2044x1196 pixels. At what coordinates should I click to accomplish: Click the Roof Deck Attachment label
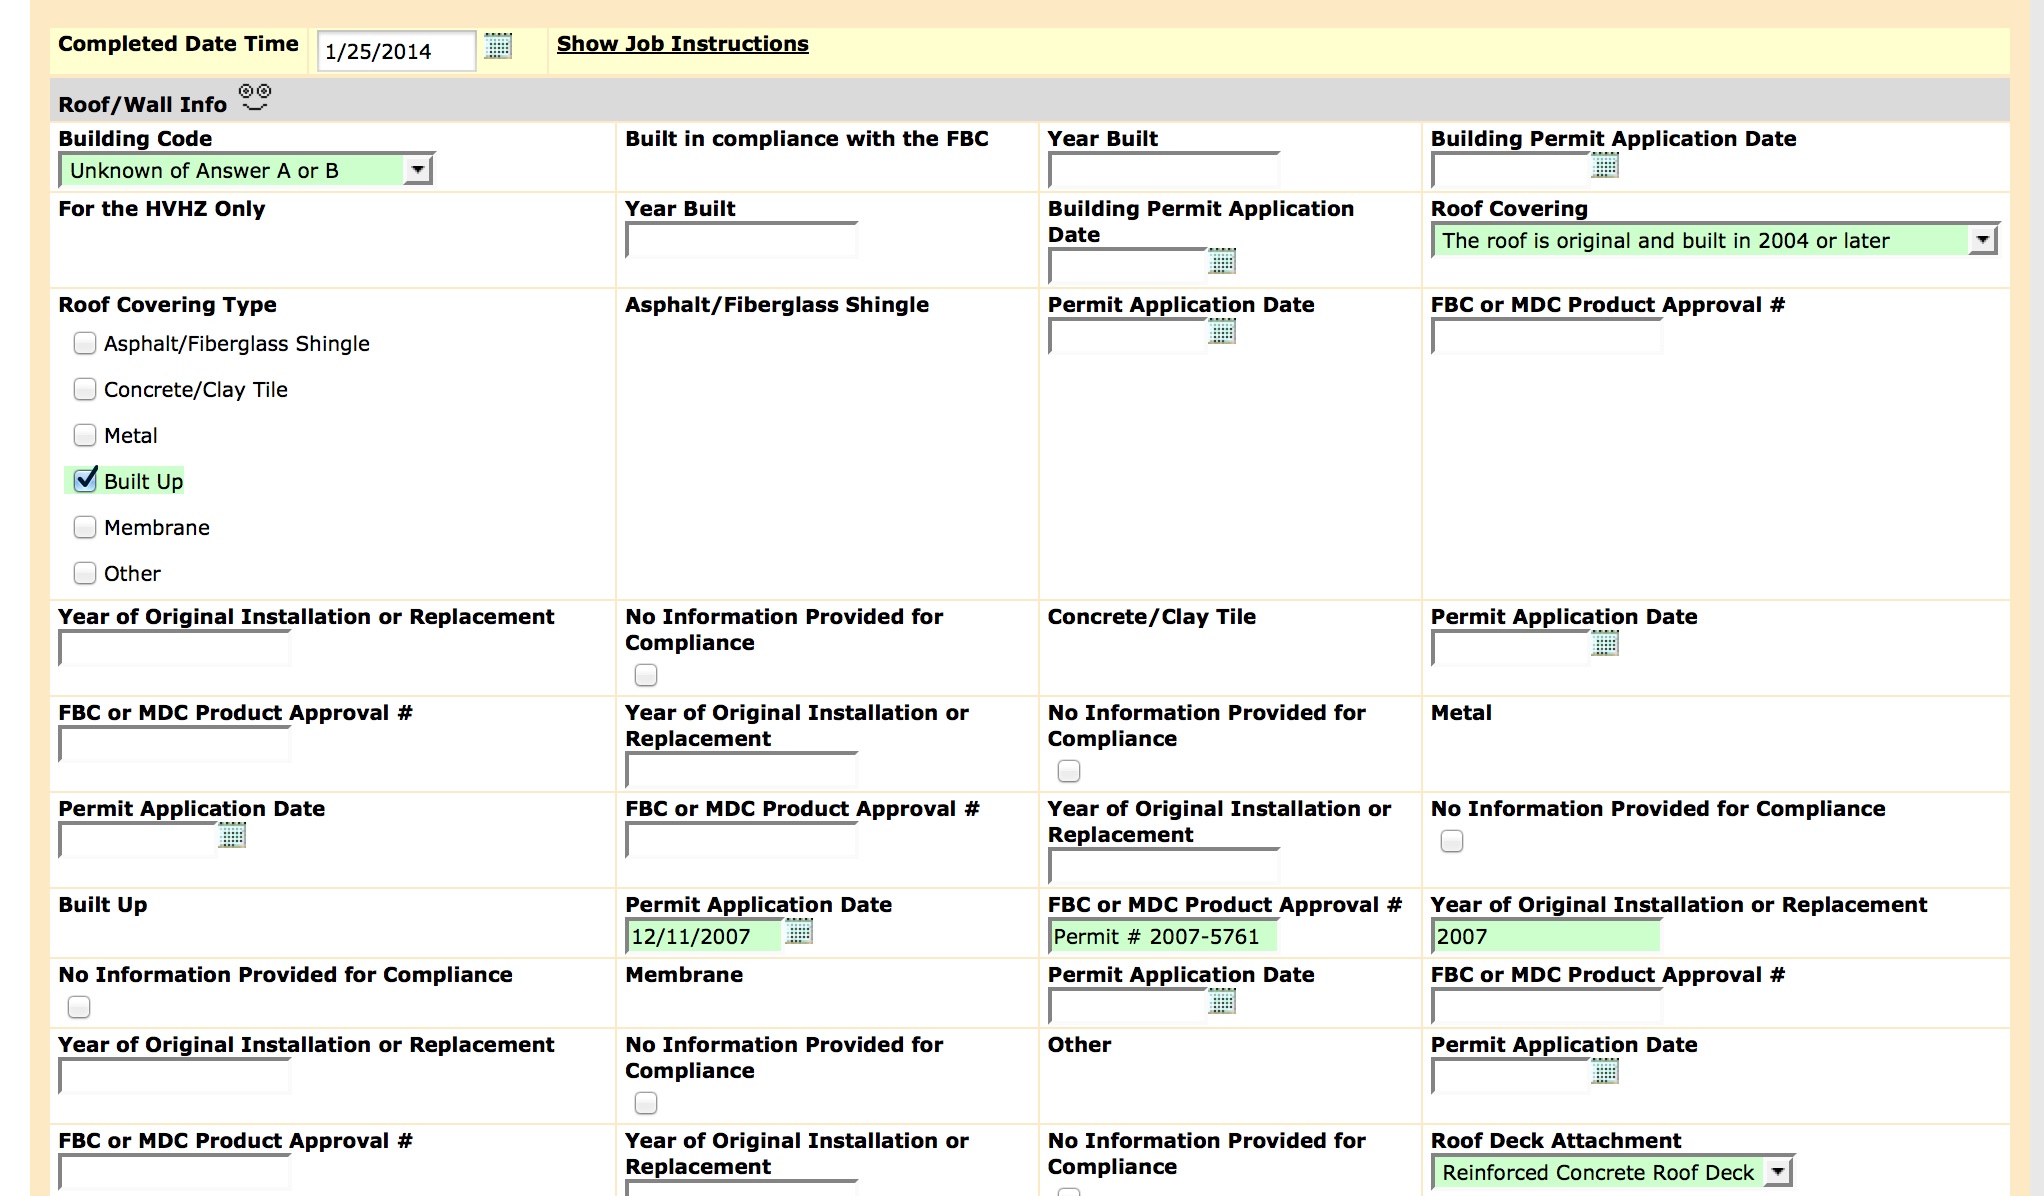click(1556, 1141)
